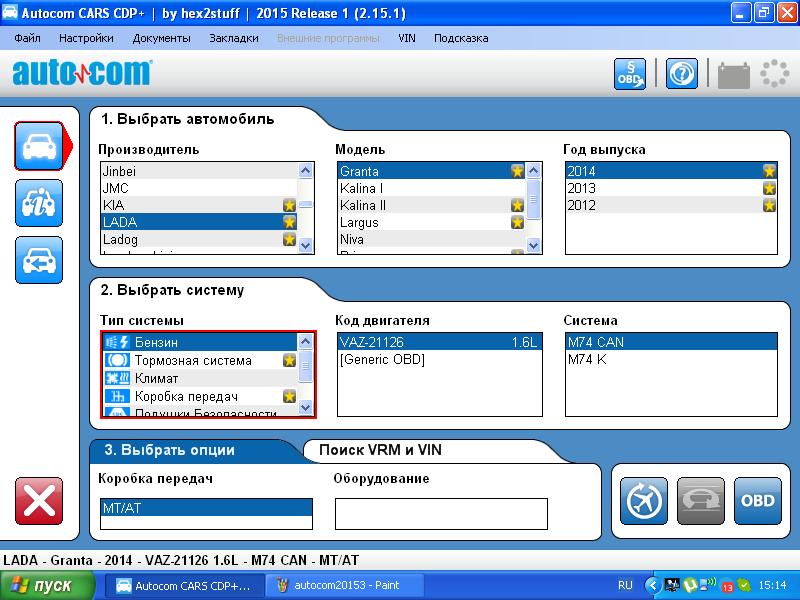
Task: Toggle favorite star for Kalina II model
Action: [x=517, y=205]
